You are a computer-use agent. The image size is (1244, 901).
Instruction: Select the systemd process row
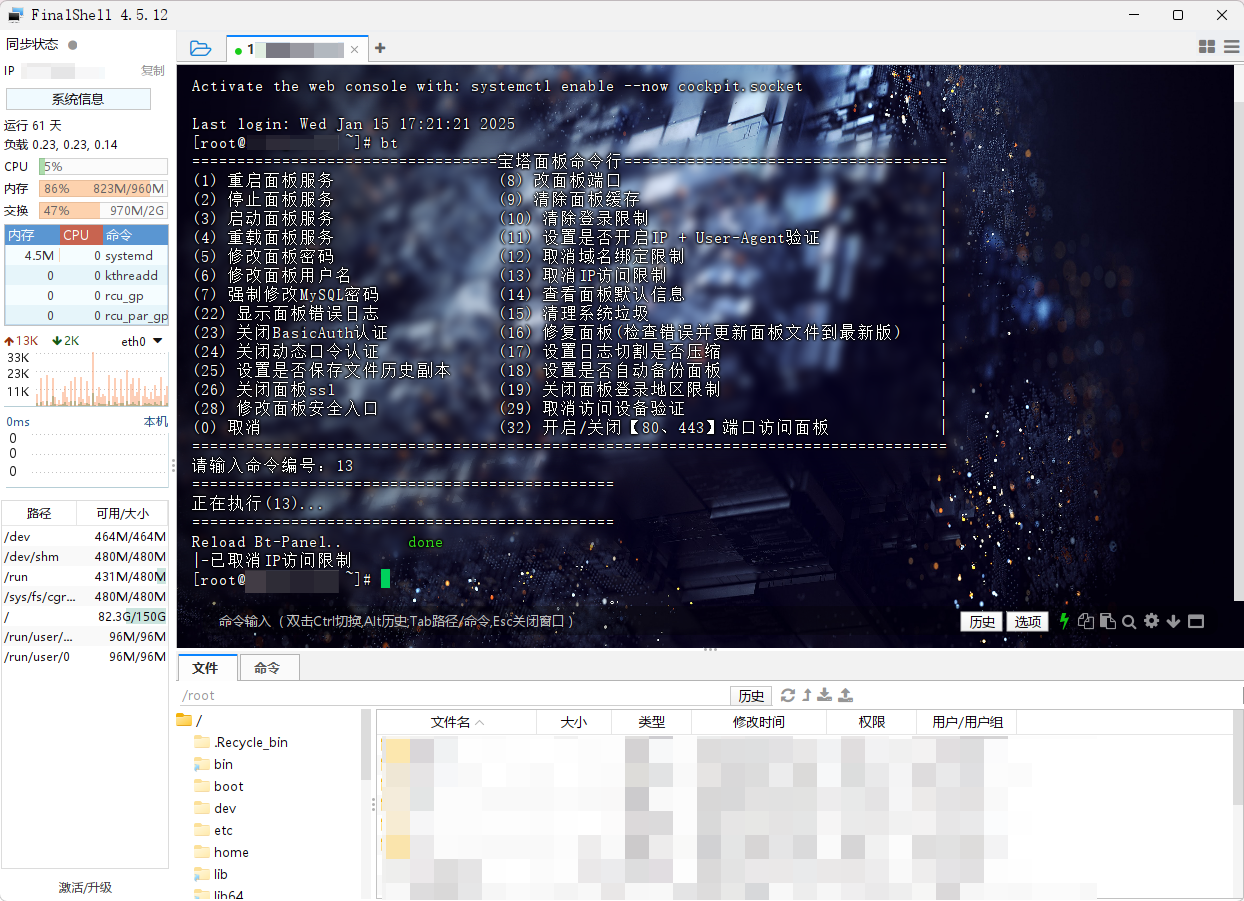tap(86, 256)
